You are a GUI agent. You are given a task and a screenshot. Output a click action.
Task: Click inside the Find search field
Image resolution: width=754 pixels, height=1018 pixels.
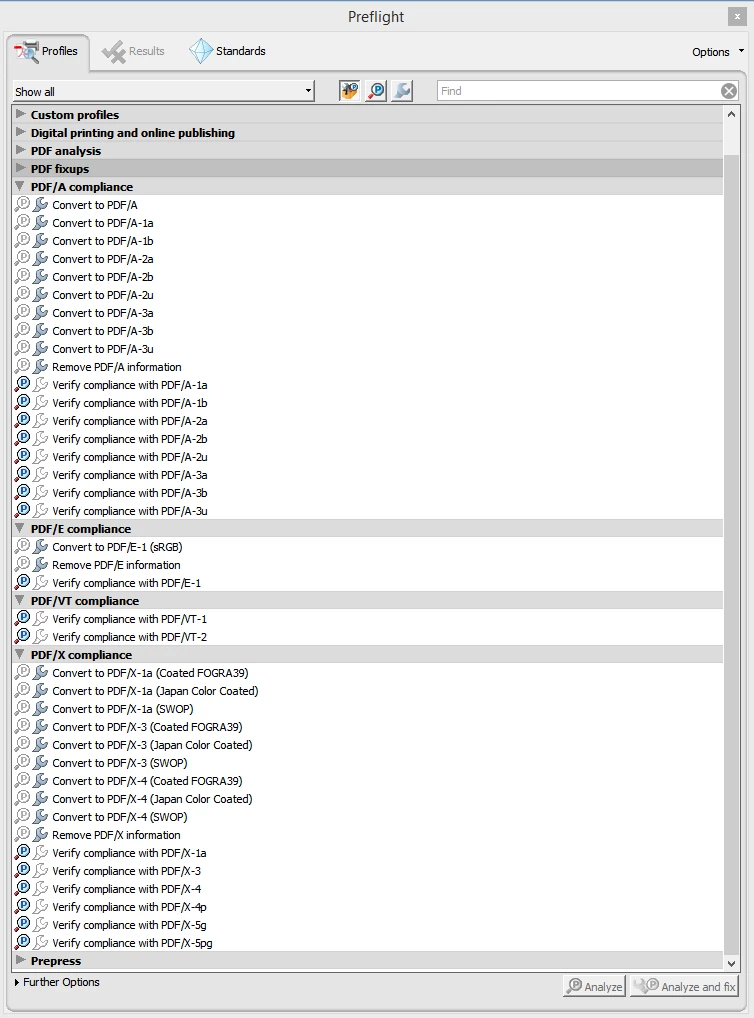click(x=578, y=91)
